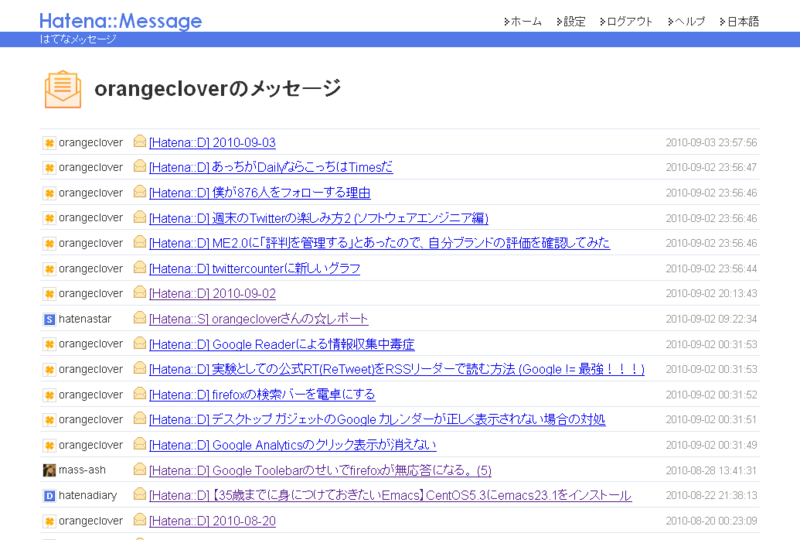This screenshot has height=540, width=800.
Task: Open message デスクトップガジェットのGoogleカレンダー
Action: (x=377, y=420)
